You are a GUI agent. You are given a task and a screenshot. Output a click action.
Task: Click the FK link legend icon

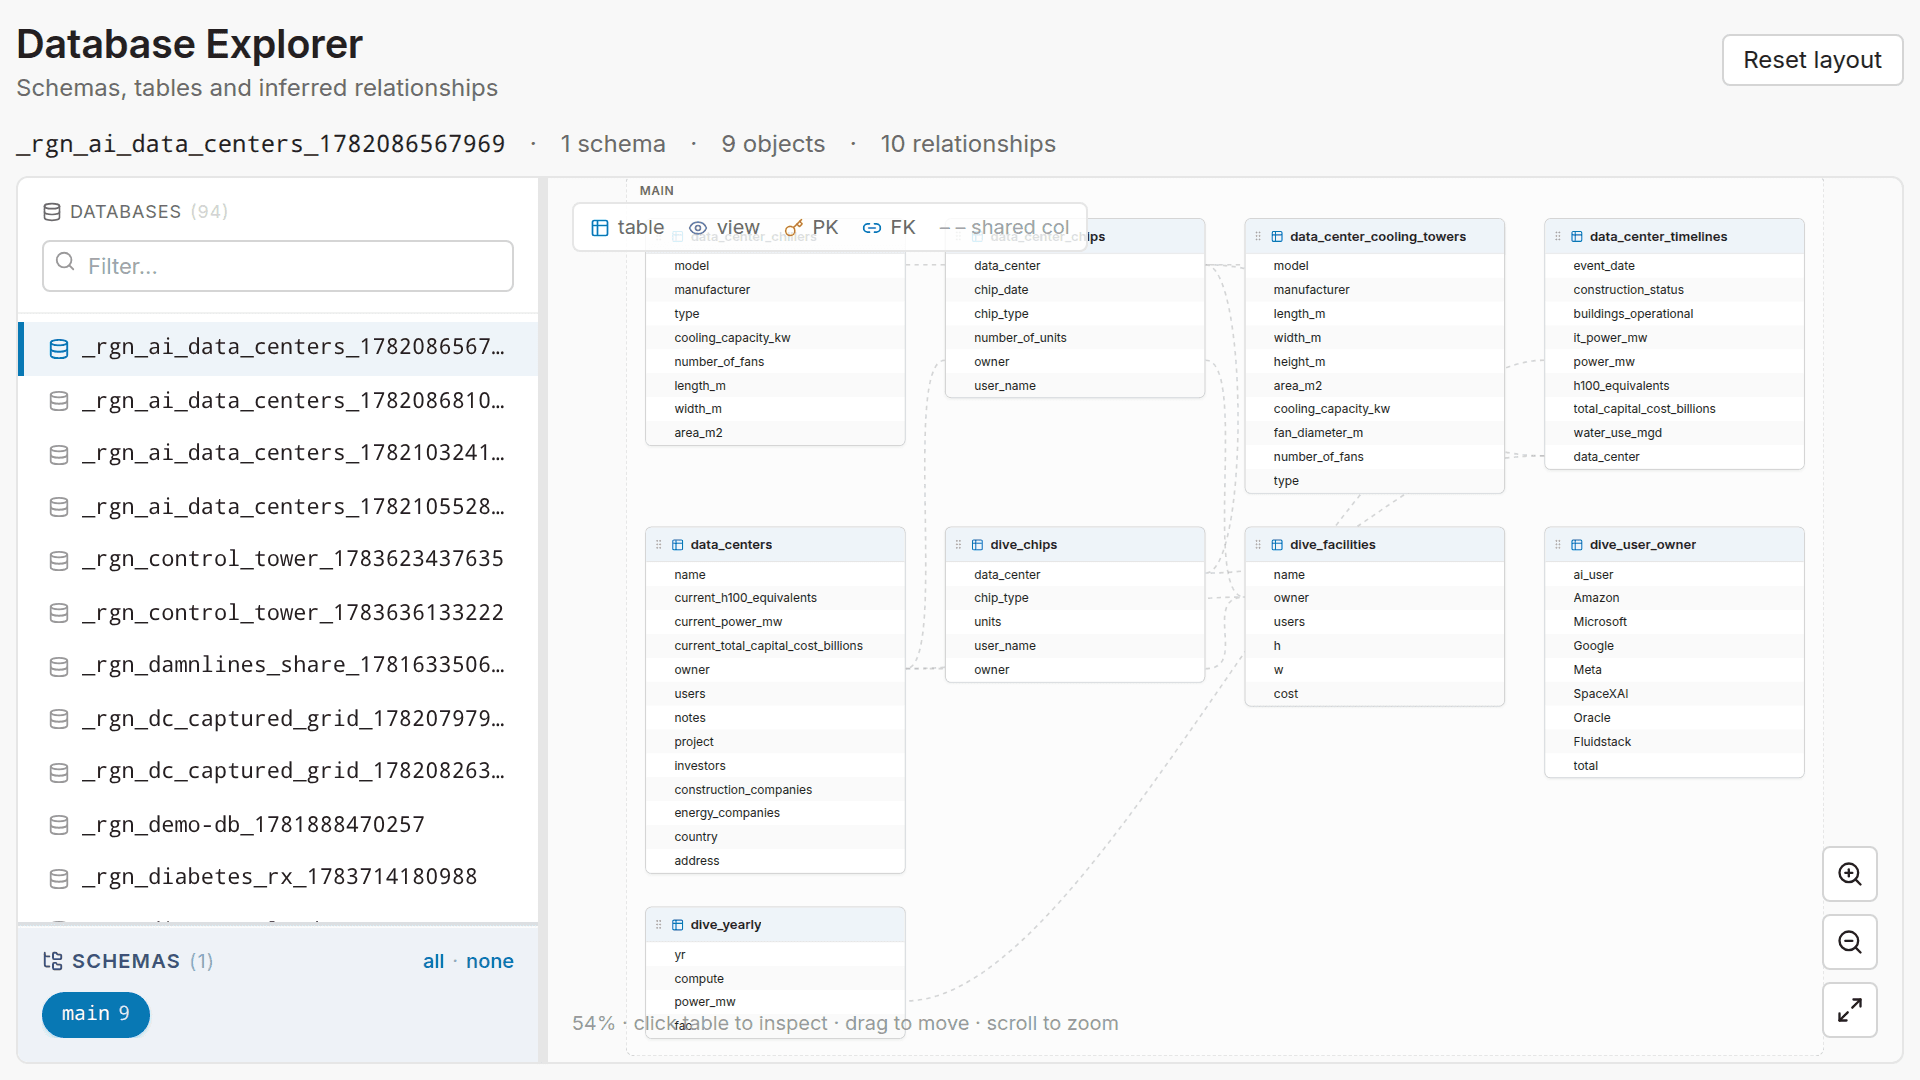pyautogui.click(x=872, y=228)
